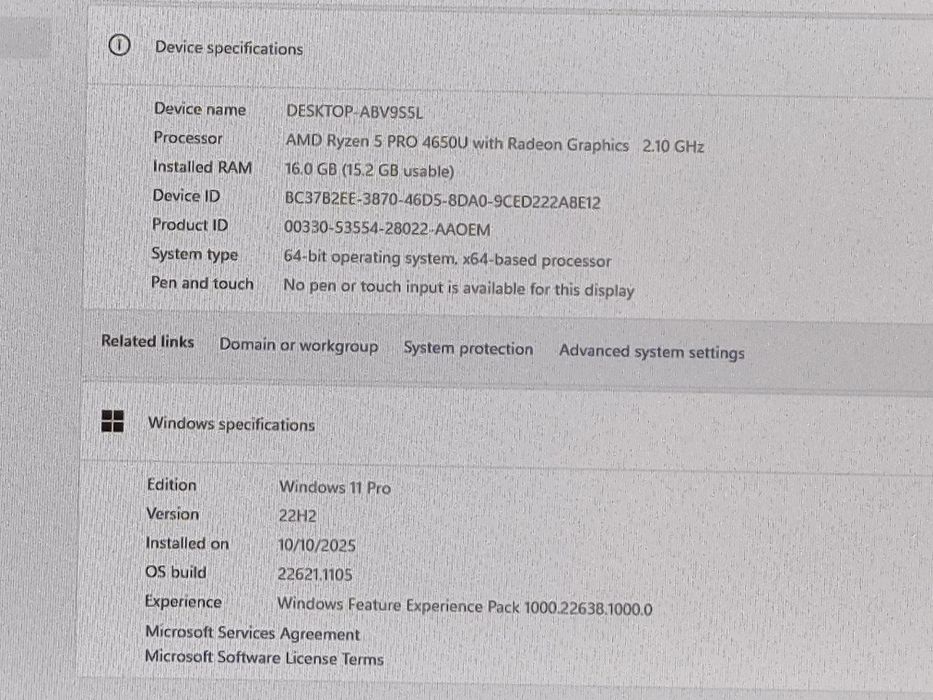Select the version value 22H2
Image resolution: width=933 pixels, height=700 pixels.
[x=298, y=515]
